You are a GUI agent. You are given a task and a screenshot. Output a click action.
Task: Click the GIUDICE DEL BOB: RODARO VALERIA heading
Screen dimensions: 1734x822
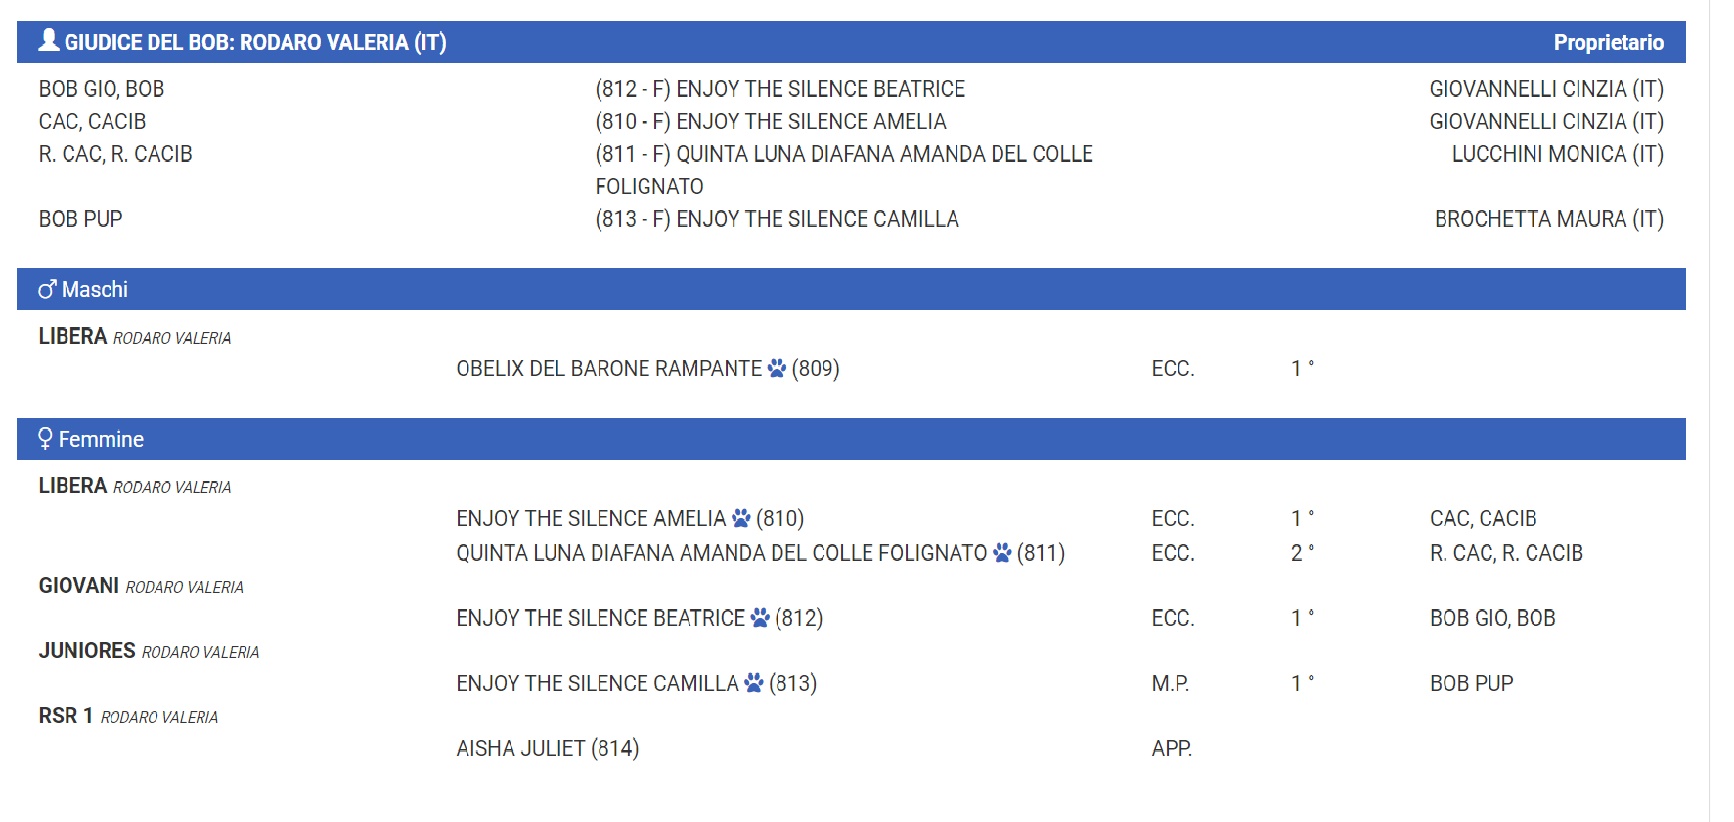pos(255,42)
